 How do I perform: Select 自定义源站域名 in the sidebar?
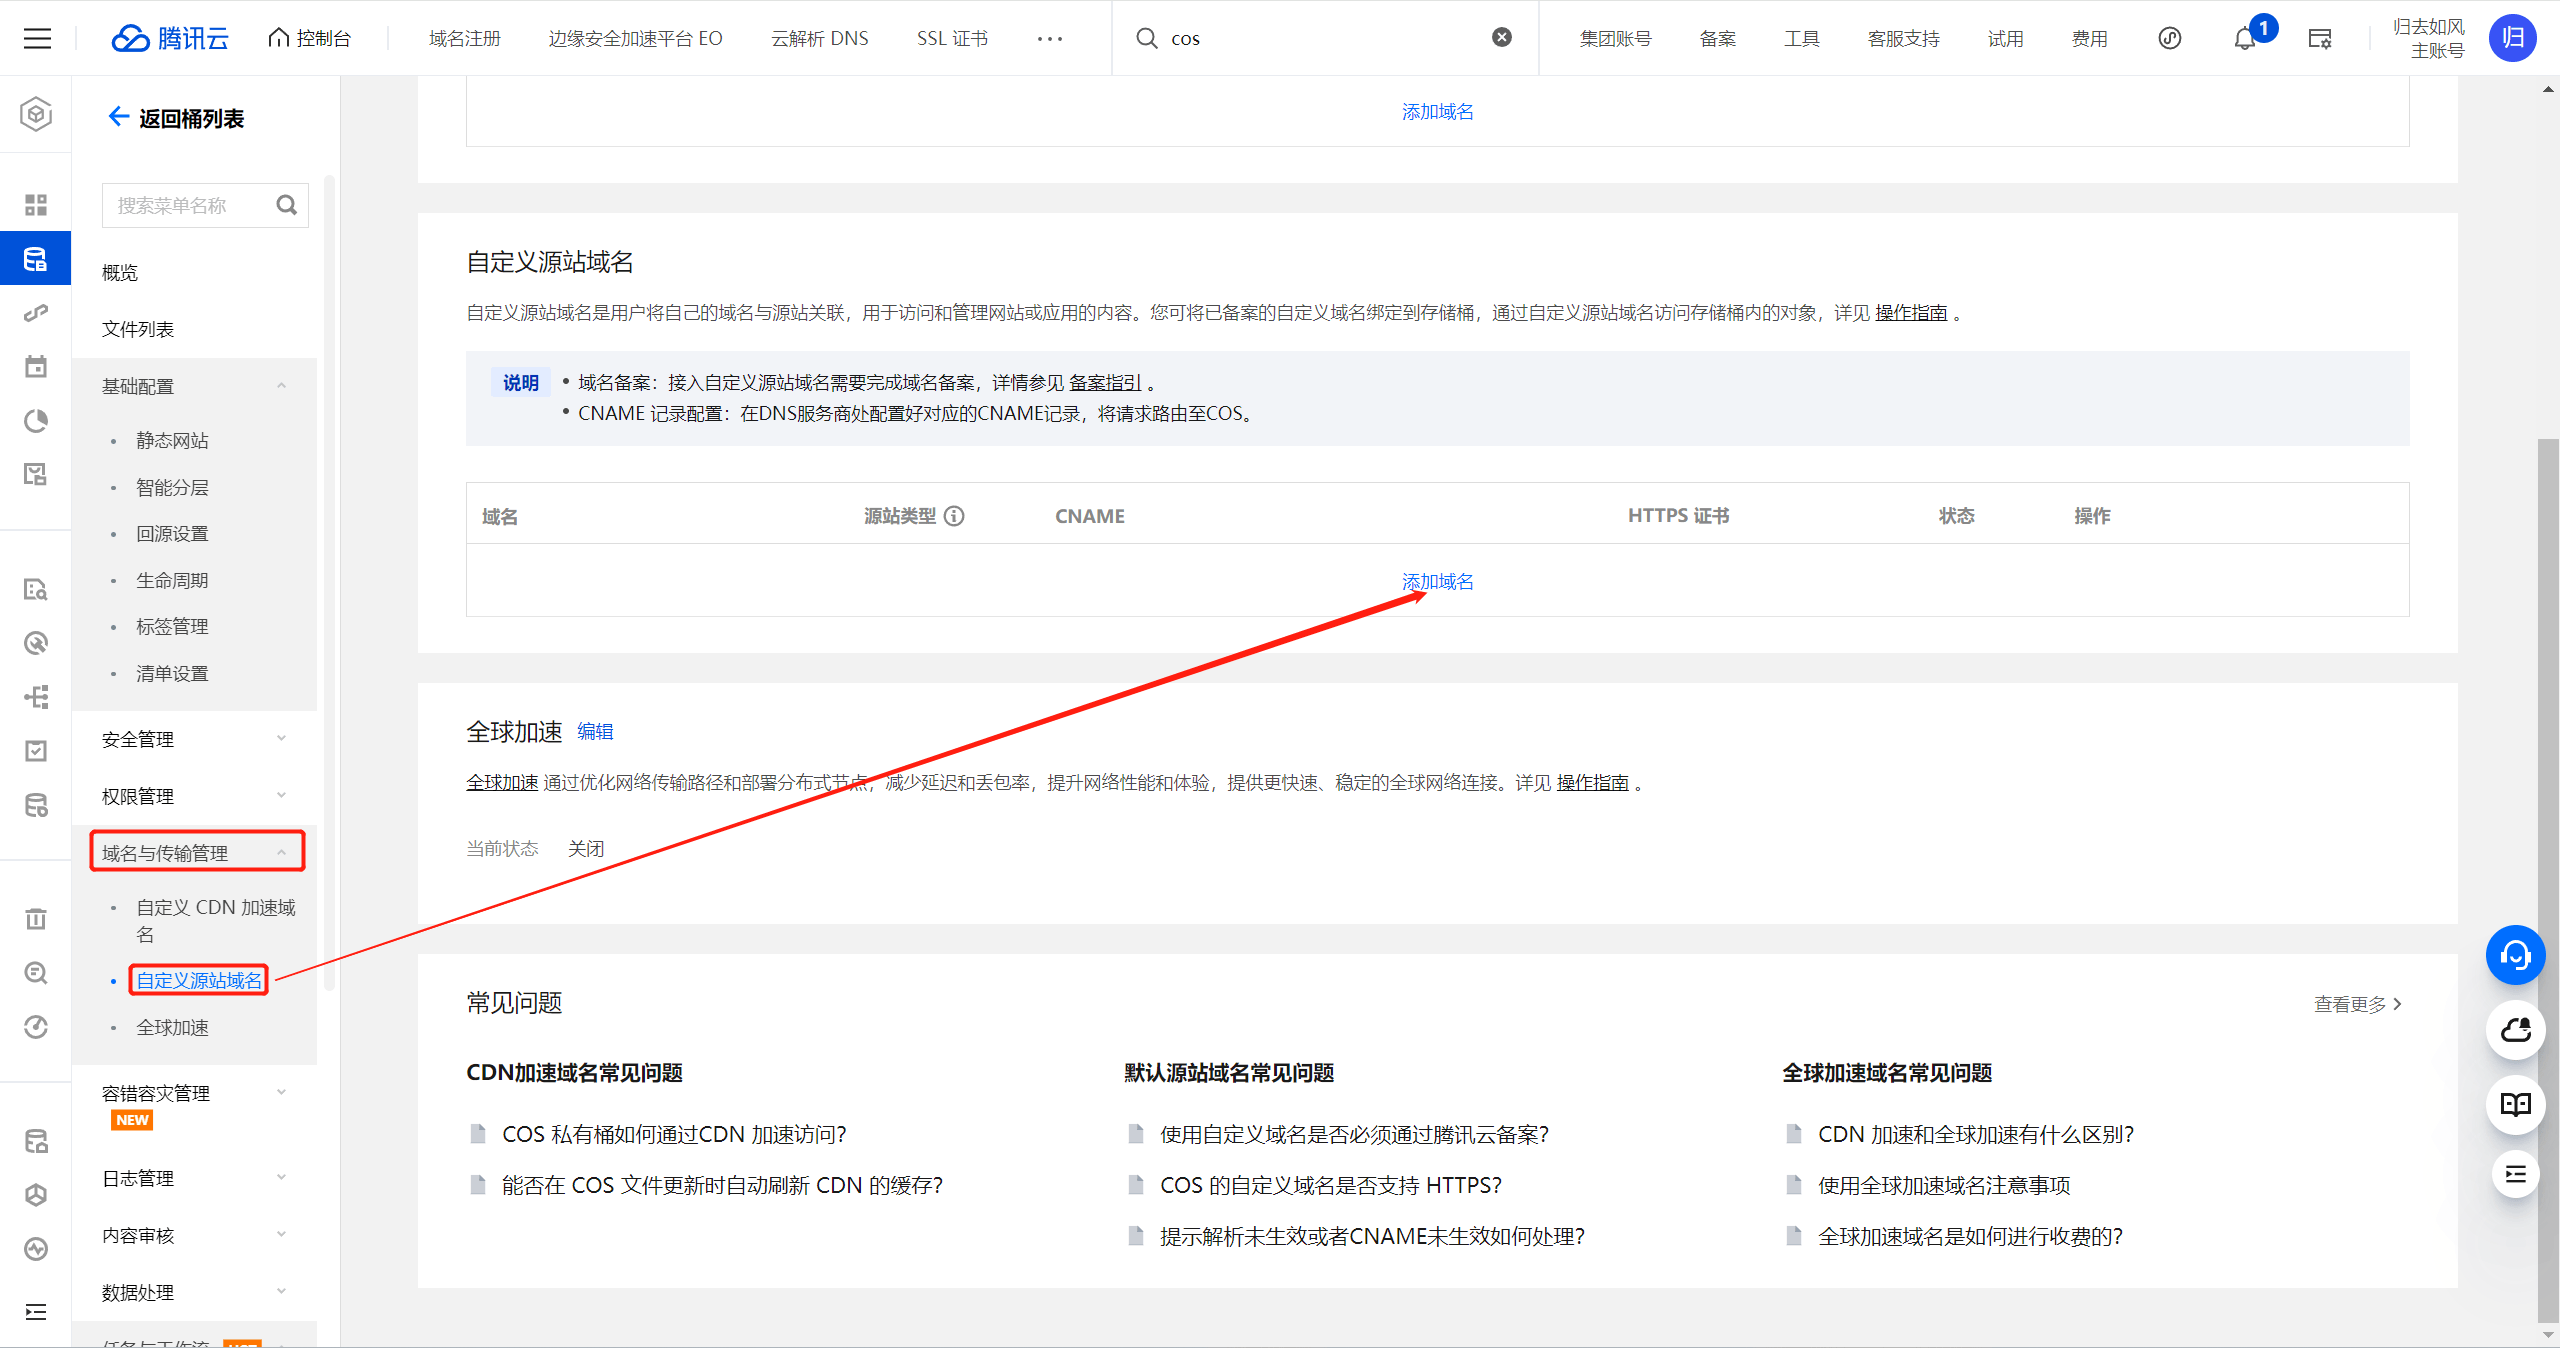tap(199, 980)
